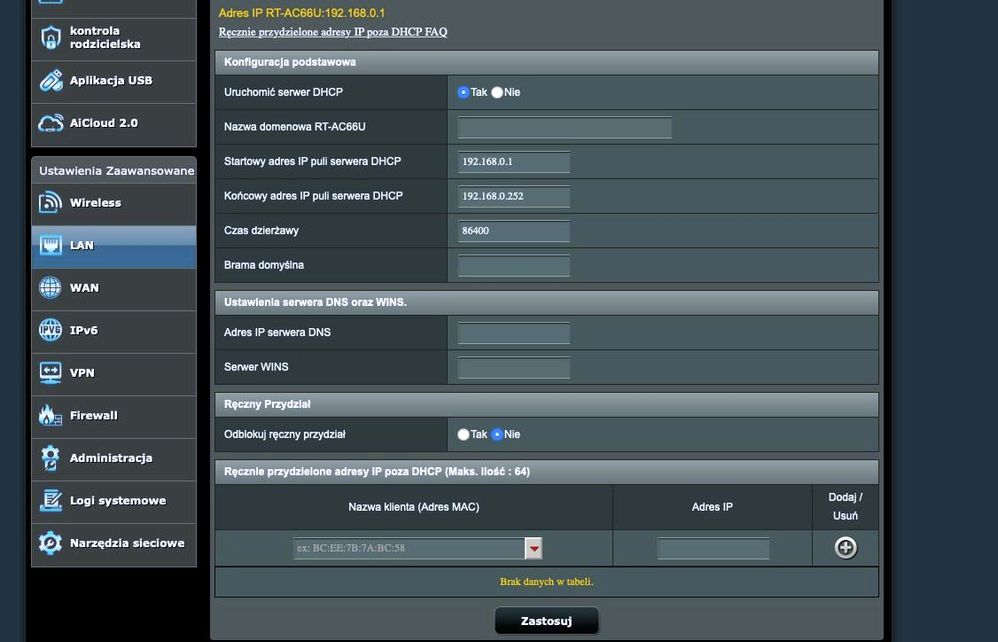Click the Firewall flame icon
This screenshot has width=998, height=642.
(51, 415)
